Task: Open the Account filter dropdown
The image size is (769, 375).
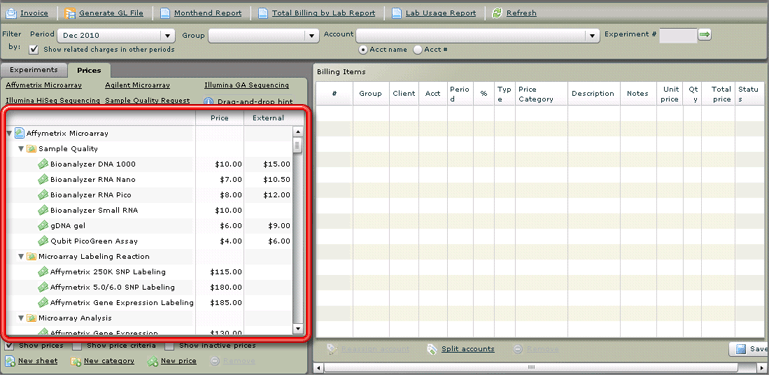Action: [478, 35]
